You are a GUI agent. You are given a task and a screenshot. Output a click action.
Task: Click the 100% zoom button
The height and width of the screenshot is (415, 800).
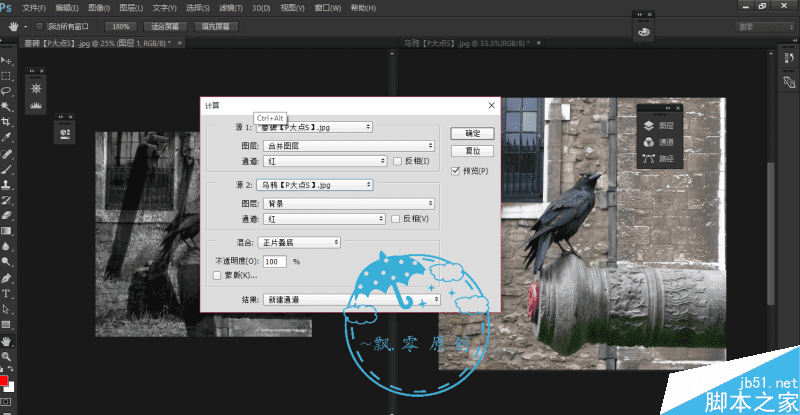coord(121,27)
